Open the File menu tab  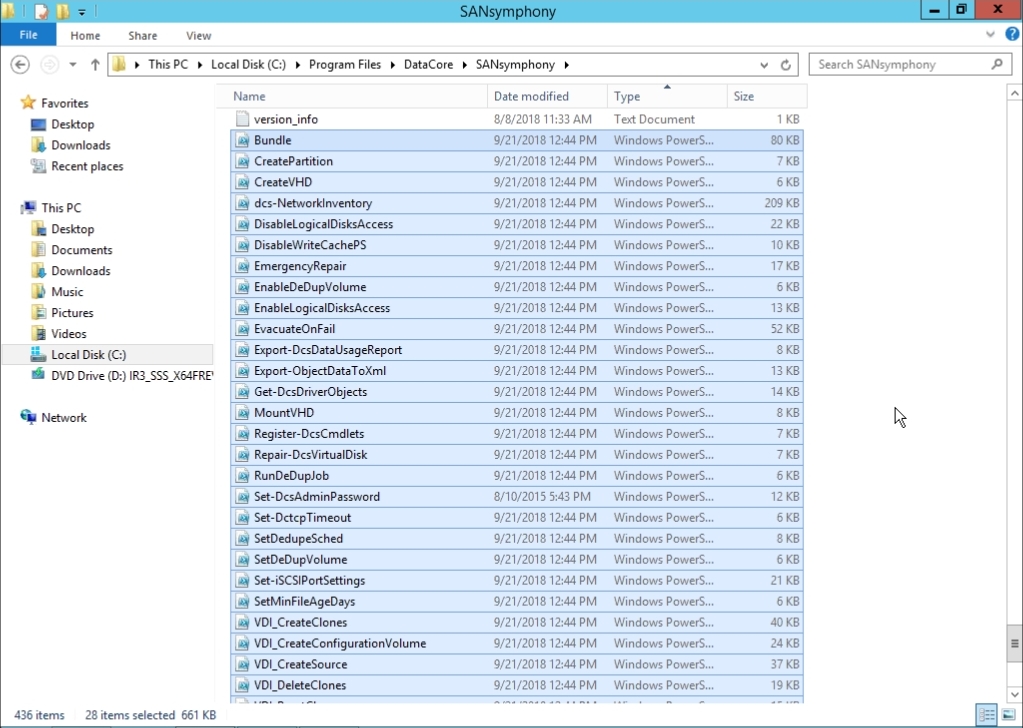click(28, 35)
